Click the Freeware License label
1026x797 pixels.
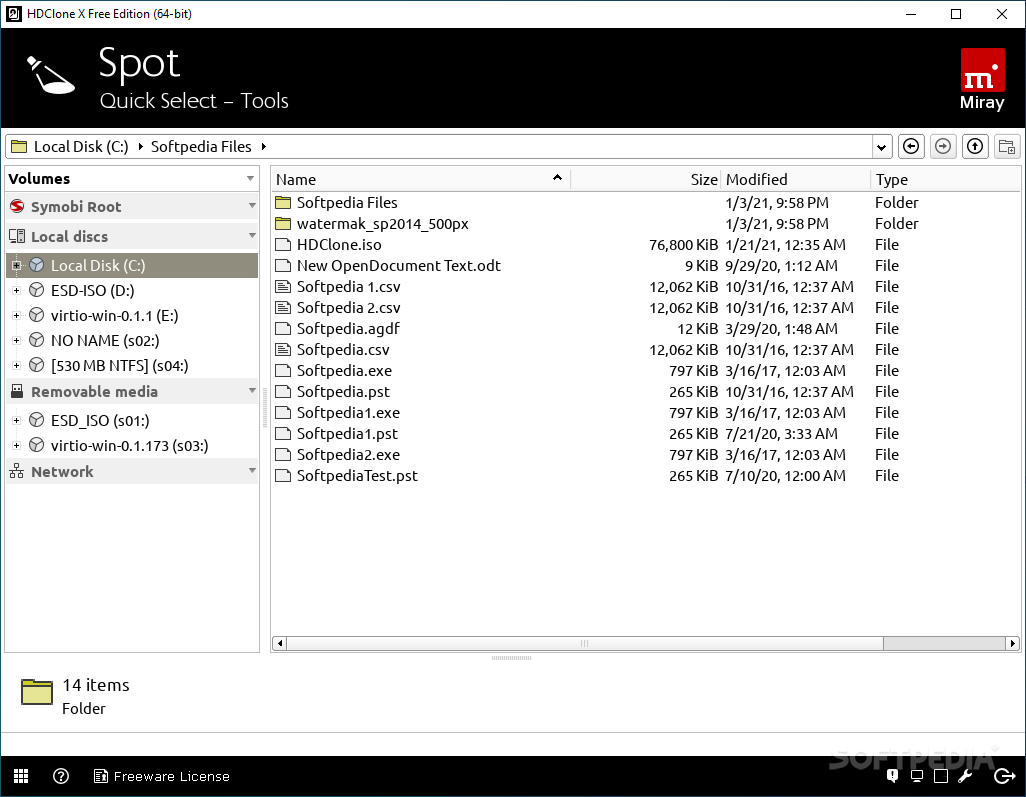click(171, 776)
